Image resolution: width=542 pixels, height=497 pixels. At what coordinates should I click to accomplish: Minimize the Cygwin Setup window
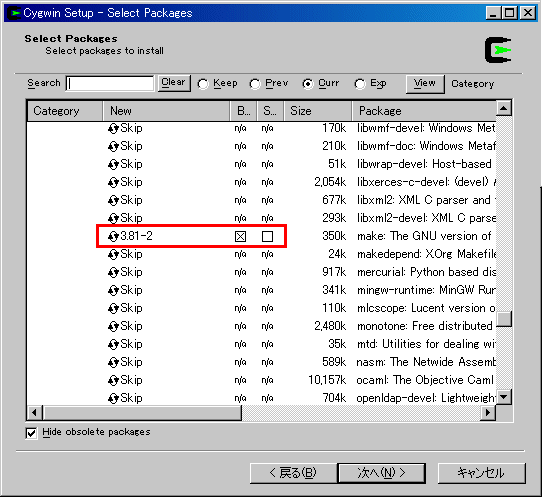(493, 13)
